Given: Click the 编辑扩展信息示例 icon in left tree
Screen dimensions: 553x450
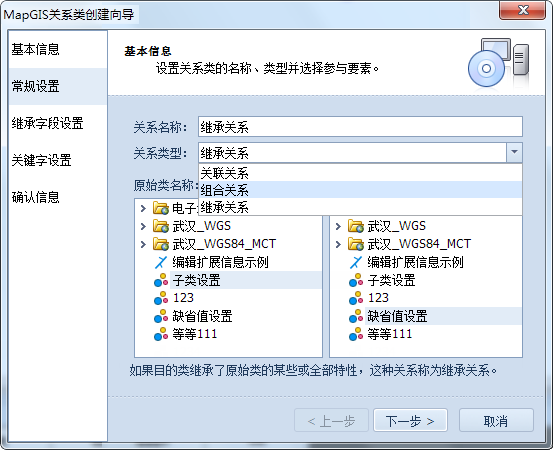Looking at the screenshot, I should pyautogui.click(x=161, y=262).
